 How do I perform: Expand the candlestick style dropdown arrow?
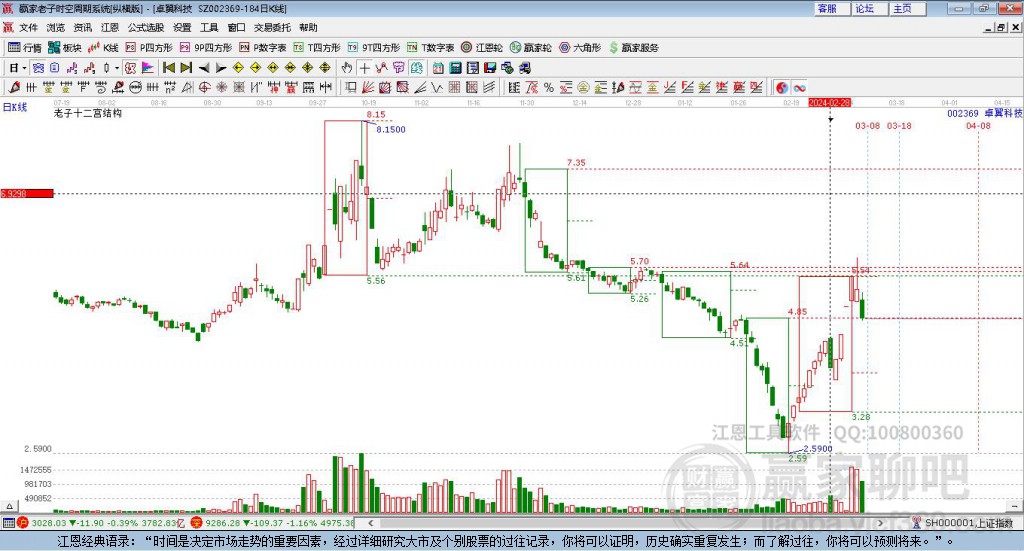[x=117, y=68]
